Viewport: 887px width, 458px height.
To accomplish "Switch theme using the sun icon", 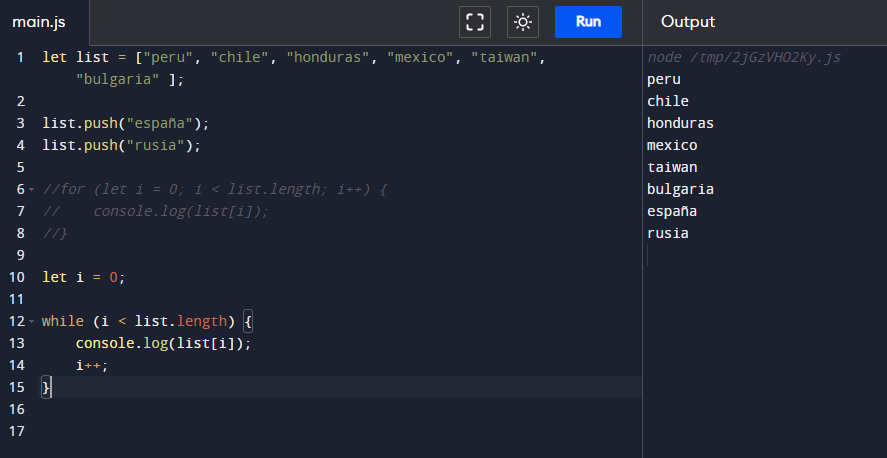I will (x=523, y=22).
